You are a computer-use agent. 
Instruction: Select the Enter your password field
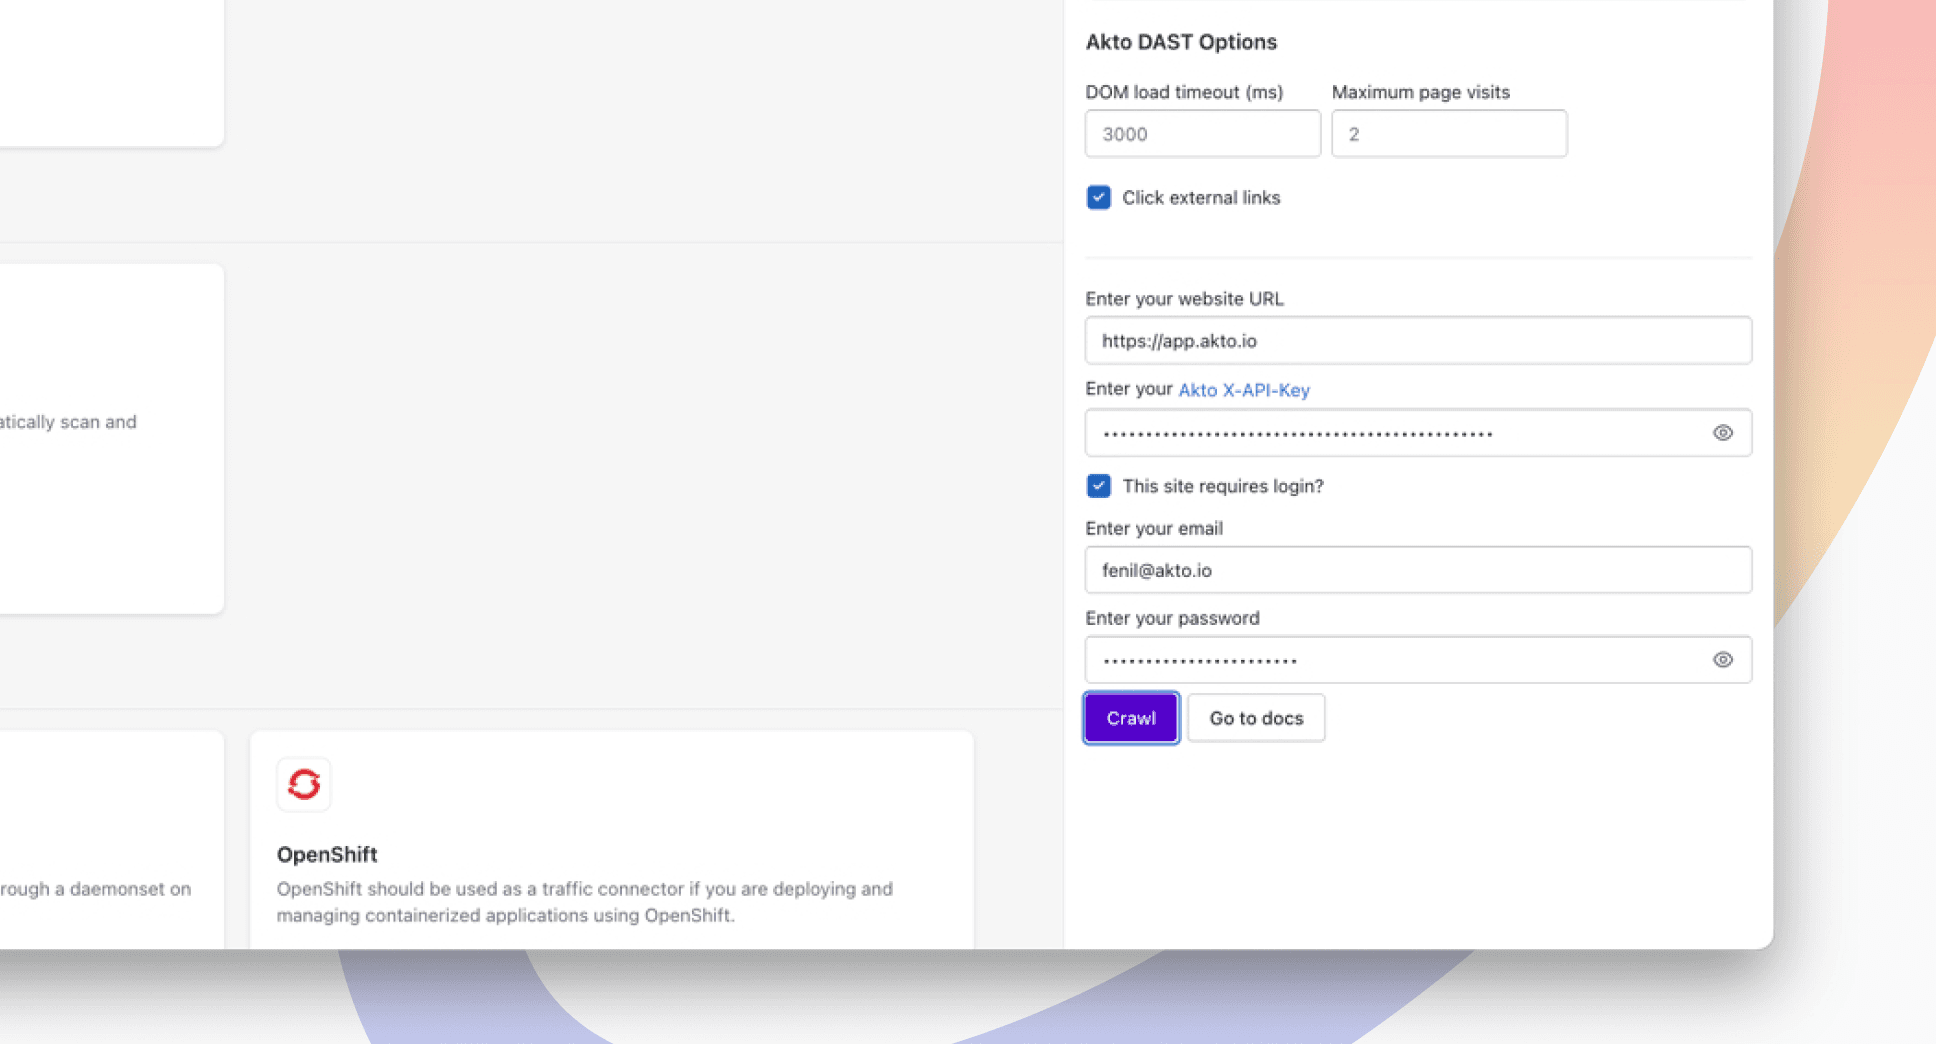(x=1418, y=660)
